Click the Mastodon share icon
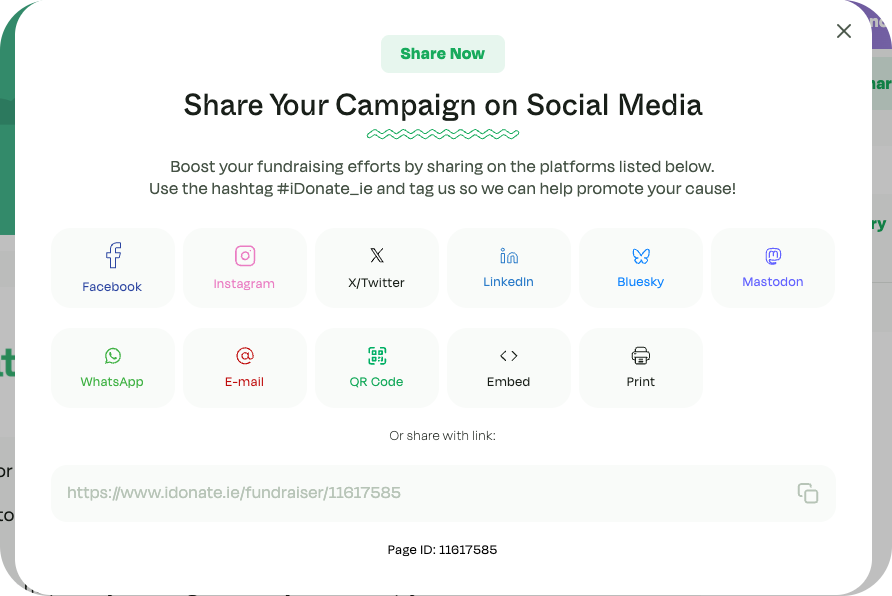Viewport: 892px width, 596px height. (x=773, y=256)
